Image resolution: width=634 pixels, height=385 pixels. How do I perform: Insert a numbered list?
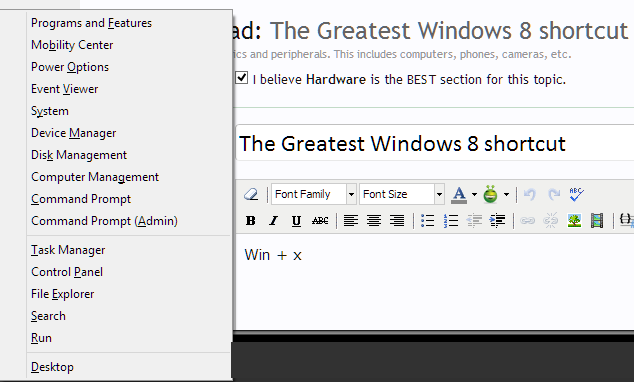coord(450,221)
